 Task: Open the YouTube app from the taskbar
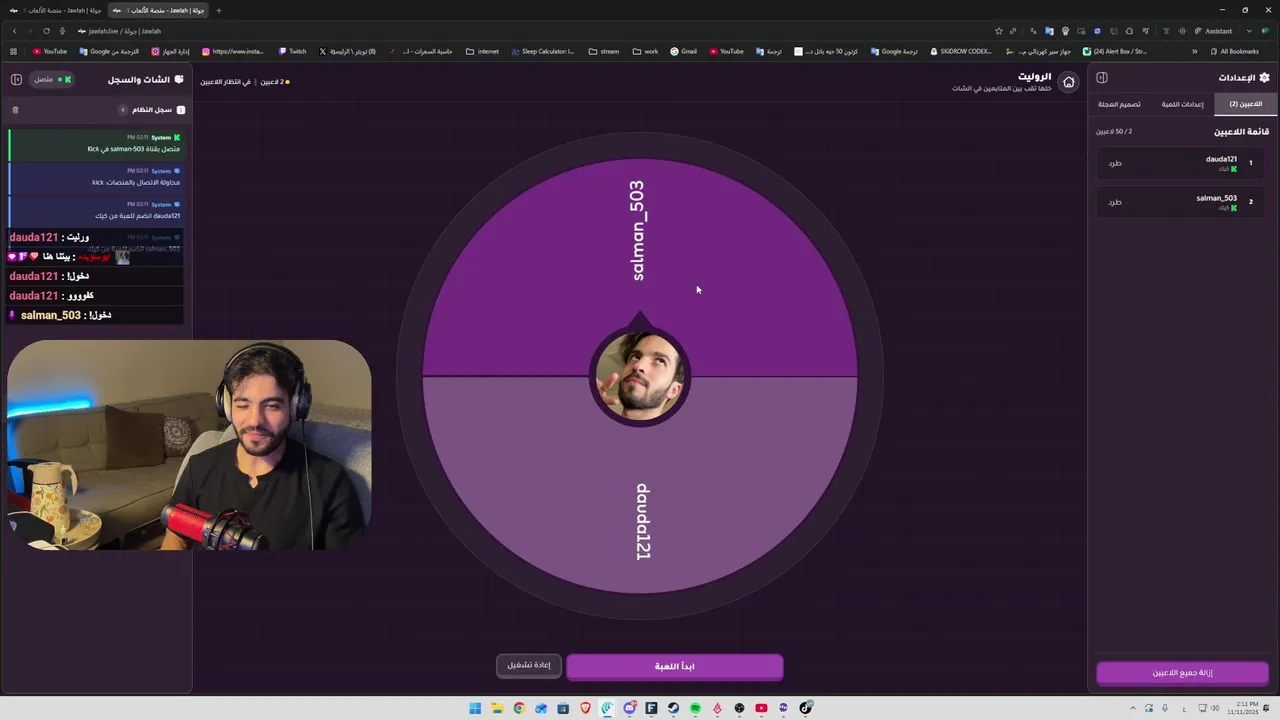[x=761, y=708]
